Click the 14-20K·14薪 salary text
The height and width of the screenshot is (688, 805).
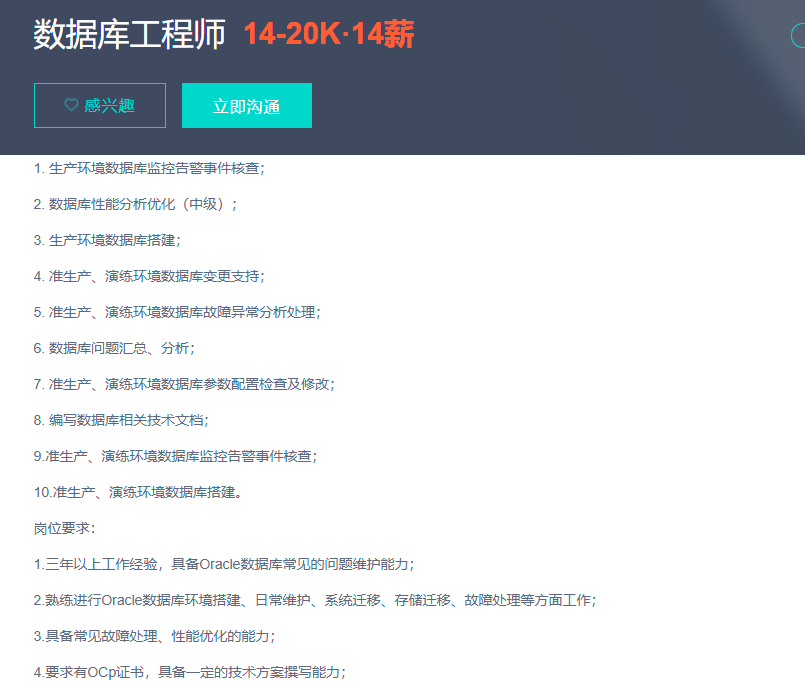329,34
